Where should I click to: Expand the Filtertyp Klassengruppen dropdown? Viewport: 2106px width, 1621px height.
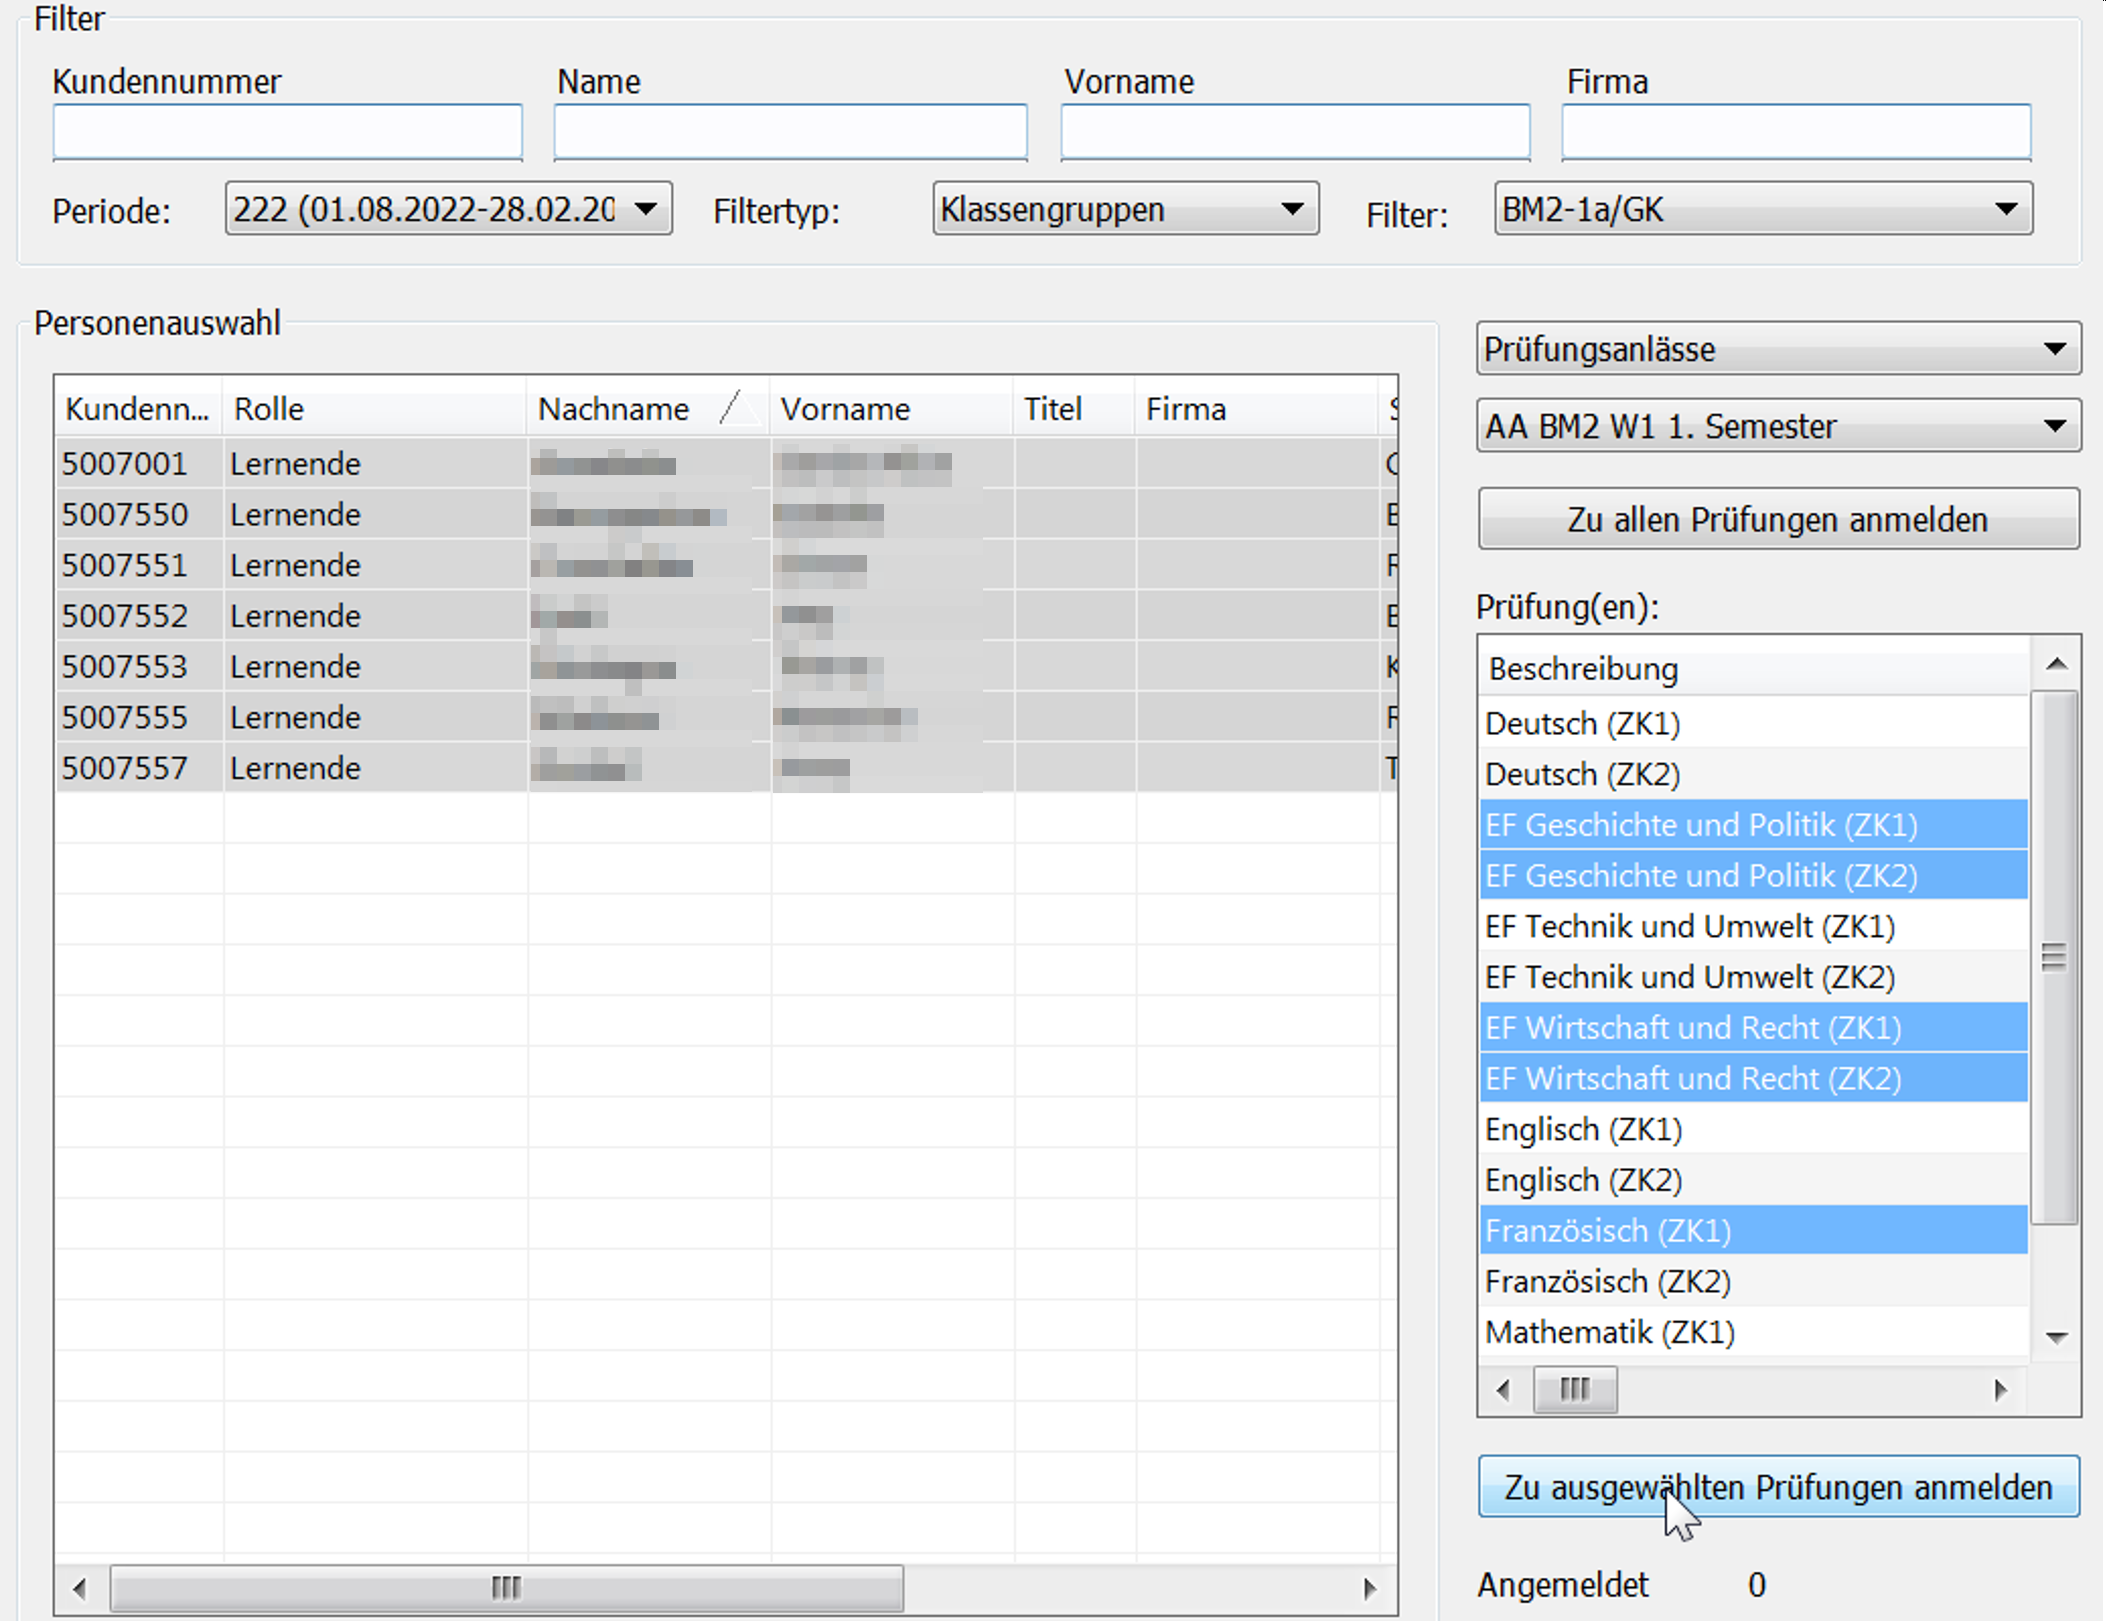click(1124, 209)
